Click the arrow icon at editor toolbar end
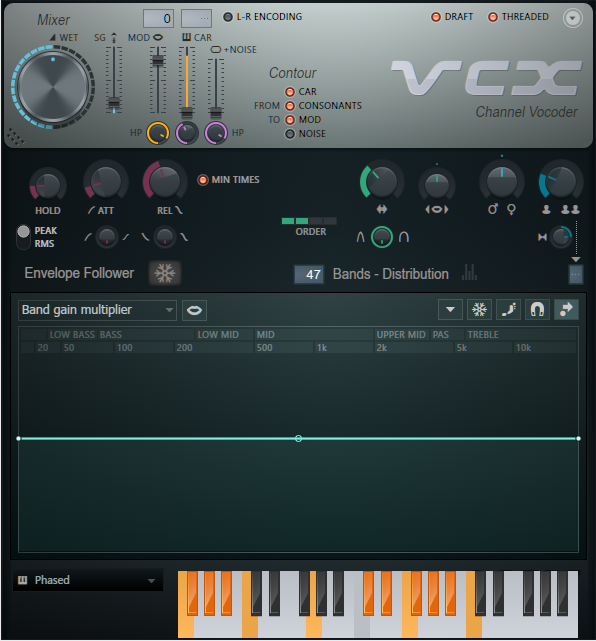This screenshot has width=596, height=641. pos(566,309)
